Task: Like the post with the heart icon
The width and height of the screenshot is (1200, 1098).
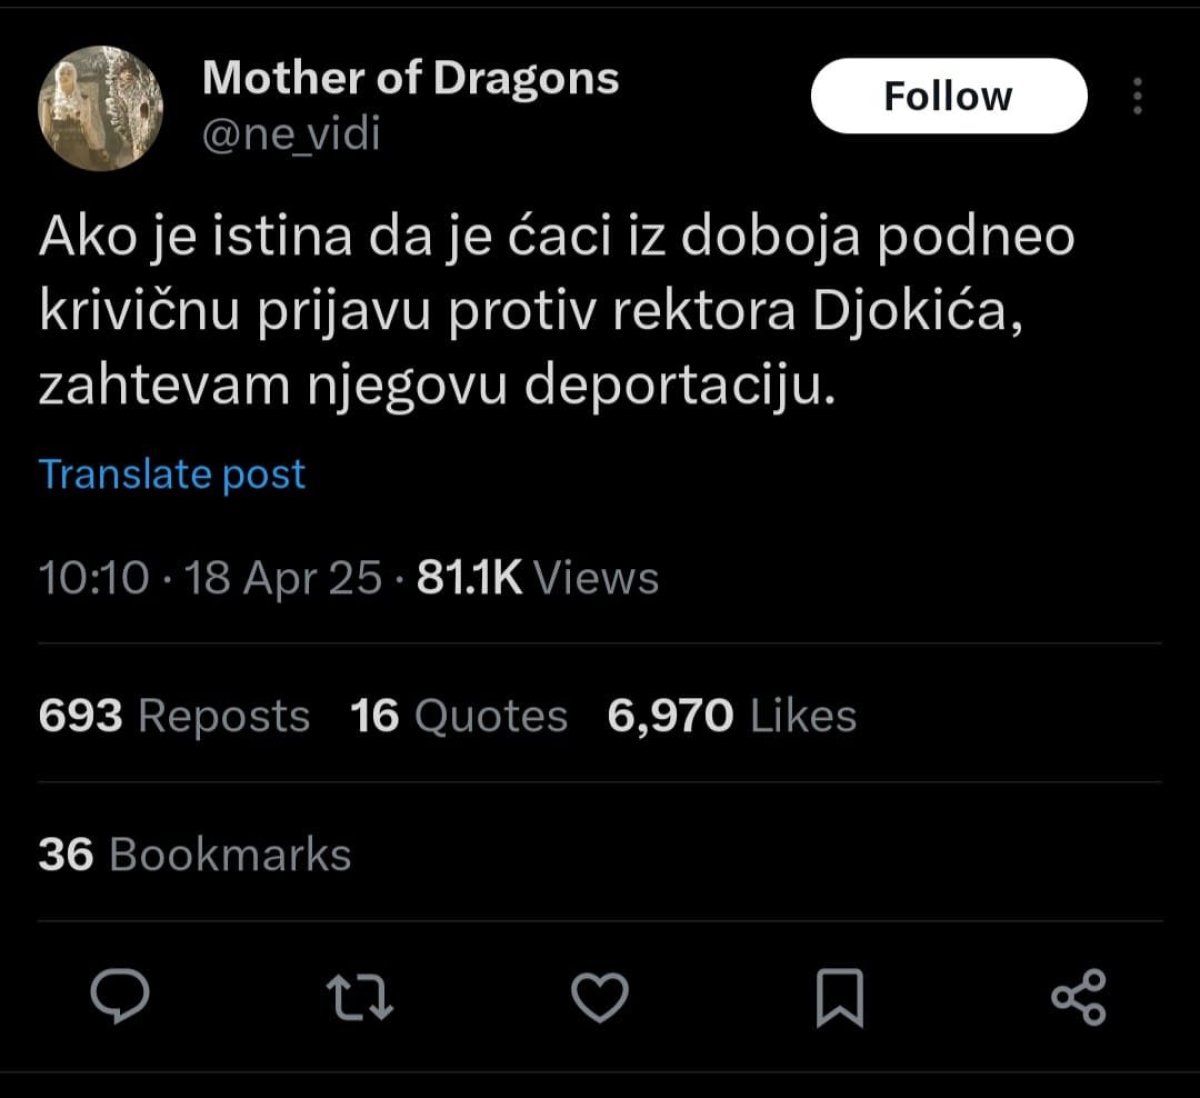Action: coord(600,997)
